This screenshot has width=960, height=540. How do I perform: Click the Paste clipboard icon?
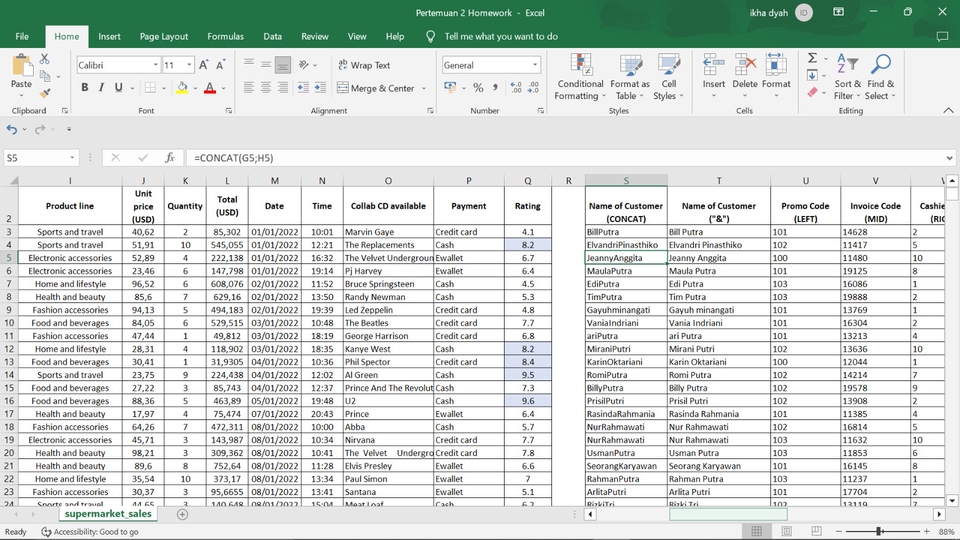(21, 66)
